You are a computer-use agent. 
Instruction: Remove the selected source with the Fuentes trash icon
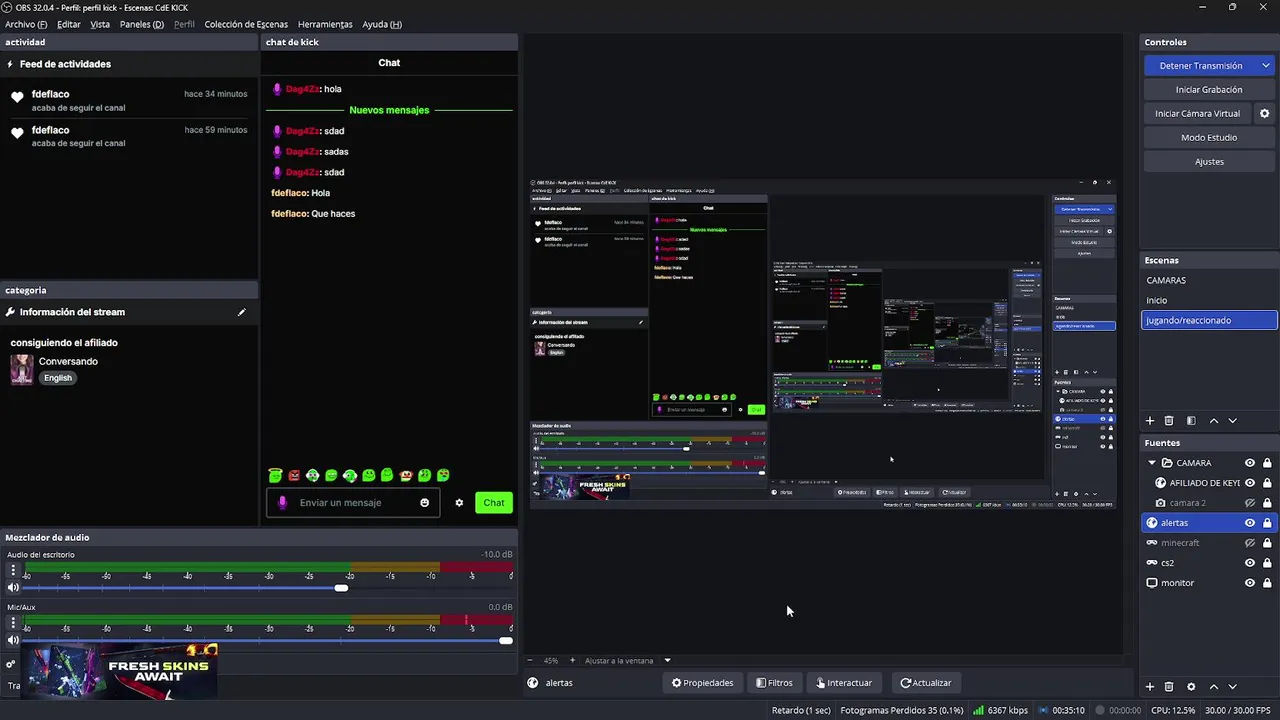pyautogui.click(x=1169, y=687)
